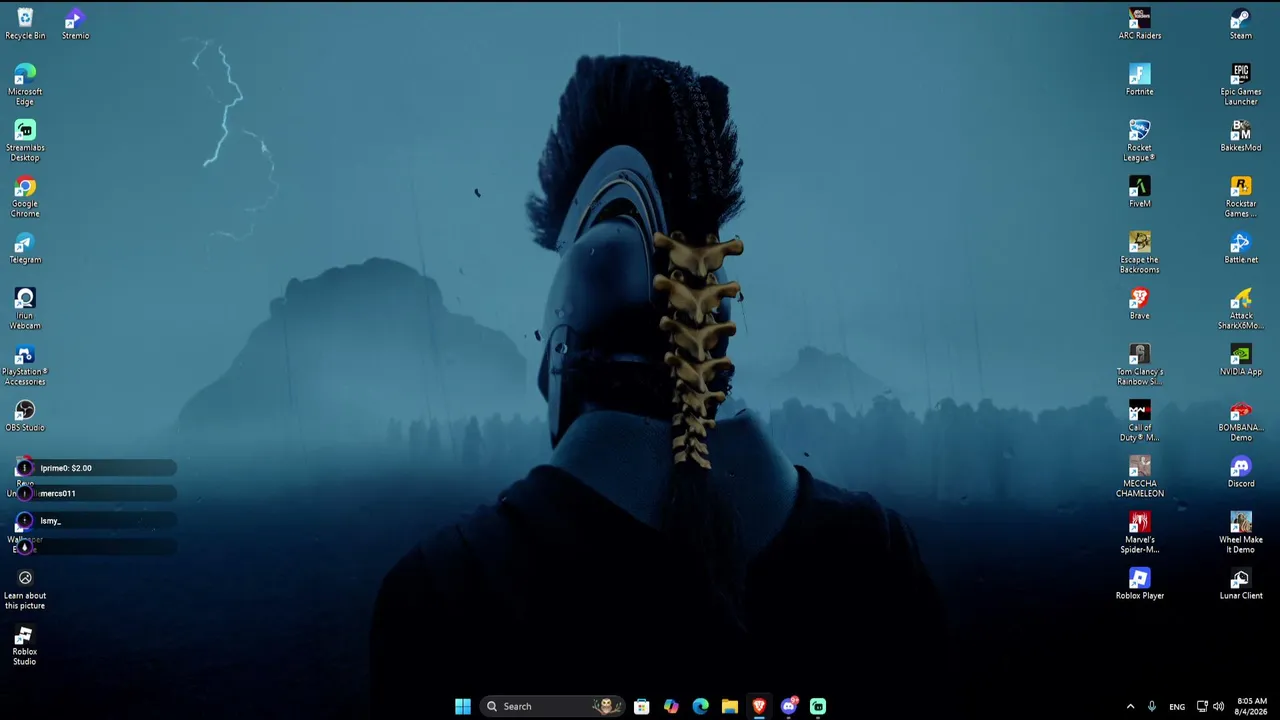Launch NVIDIA App desktop shortcut
The width and height of the screenshot is (1280, 720).
coord(1241,360)
